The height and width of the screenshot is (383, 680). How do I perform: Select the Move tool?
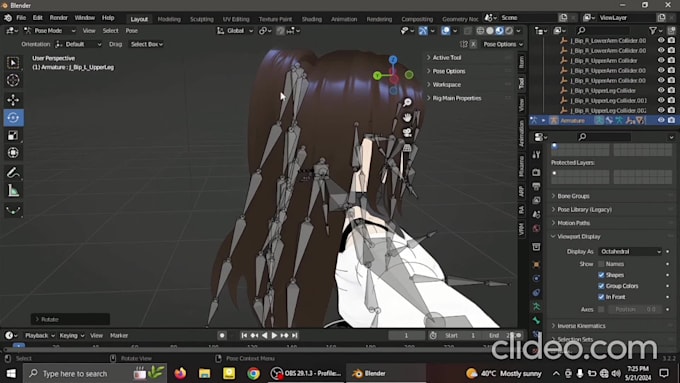pos(13,100)
